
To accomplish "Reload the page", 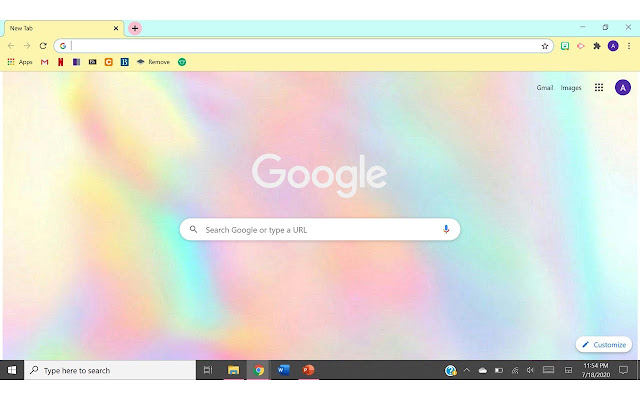I will pyautogui.click(x=43, y=46).
